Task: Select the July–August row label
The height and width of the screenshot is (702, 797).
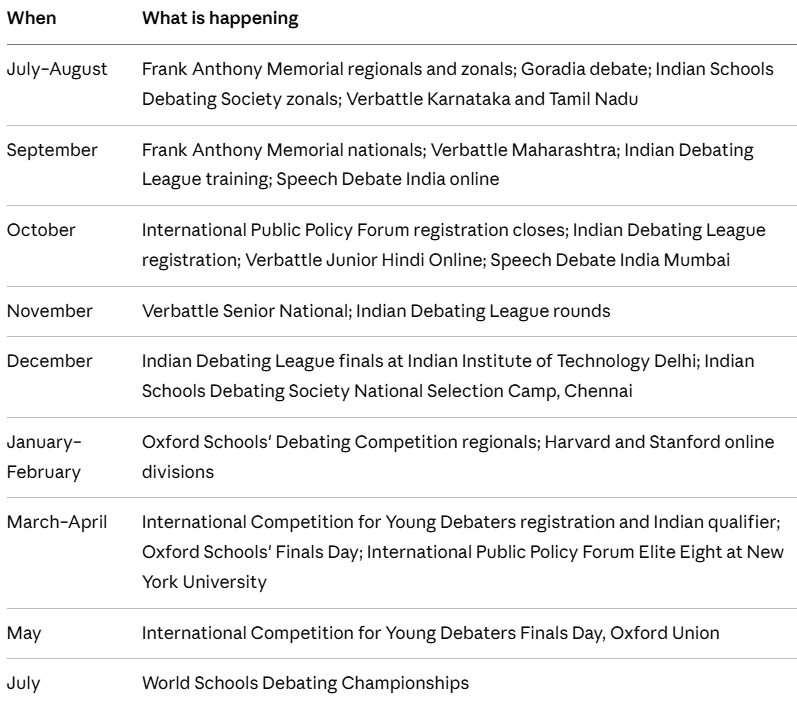Action: [57, 69]
